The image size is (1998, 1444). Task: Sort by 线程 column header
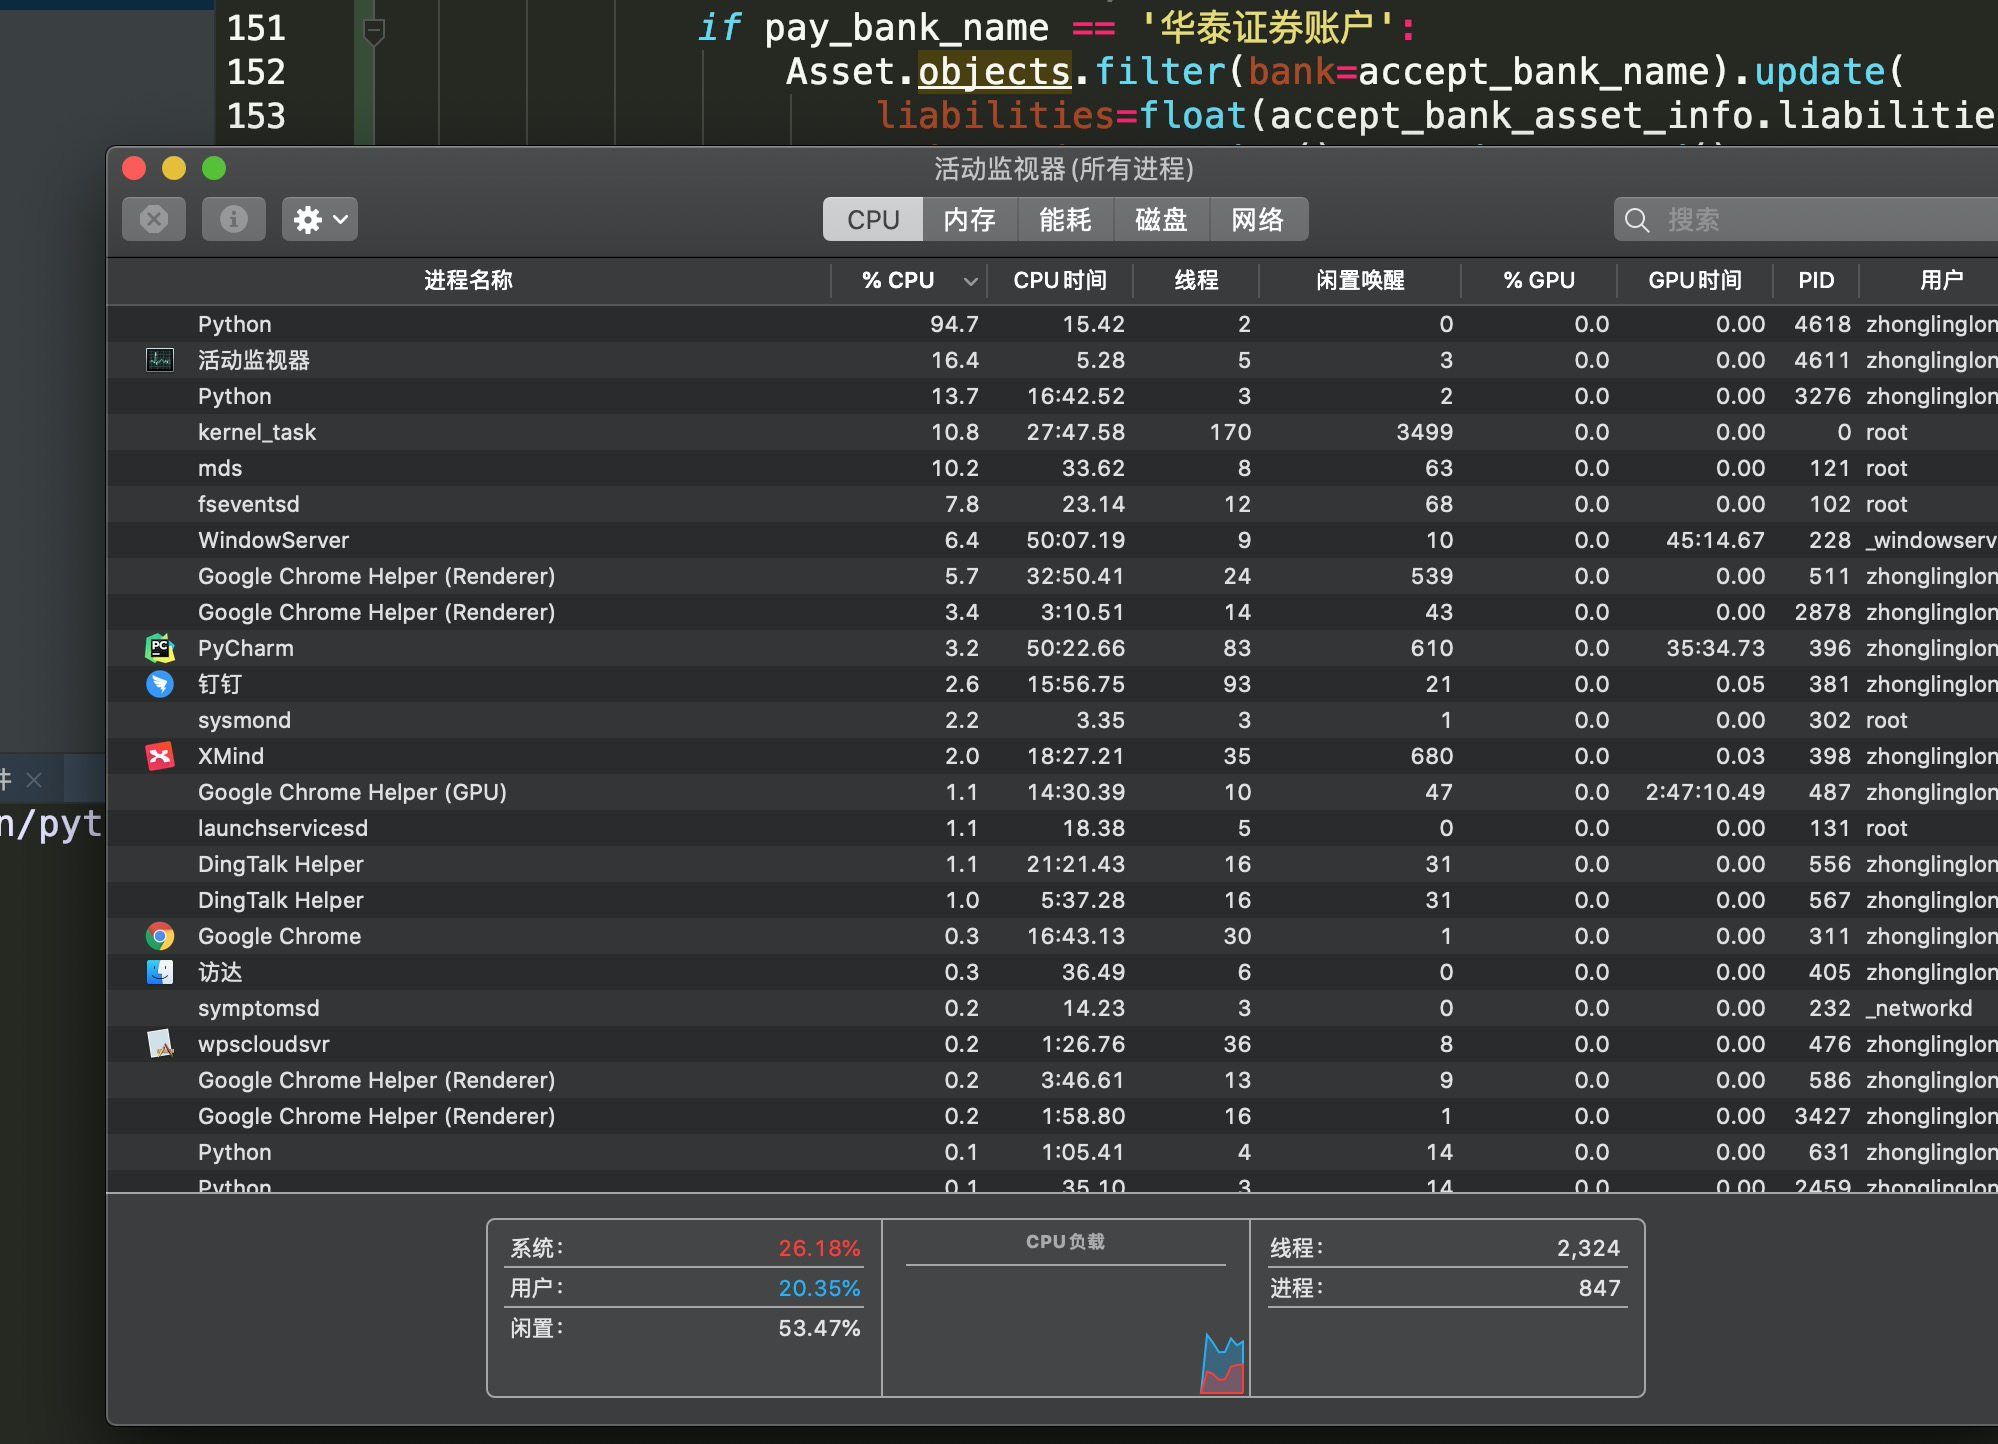click(1196, 280)
